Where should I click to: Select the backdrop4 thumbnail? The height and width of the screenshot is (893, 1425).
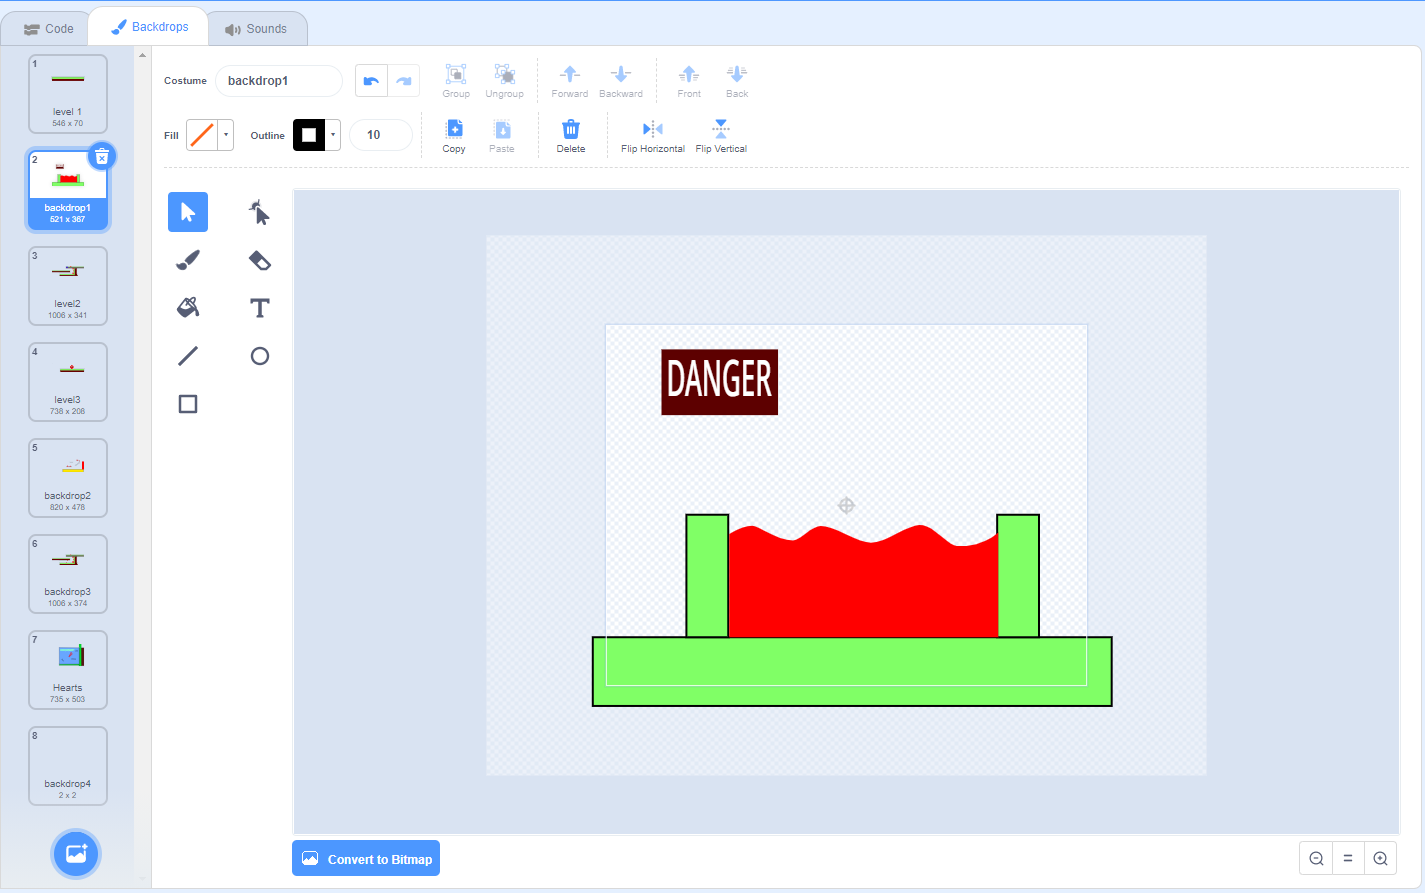[68, 766]
